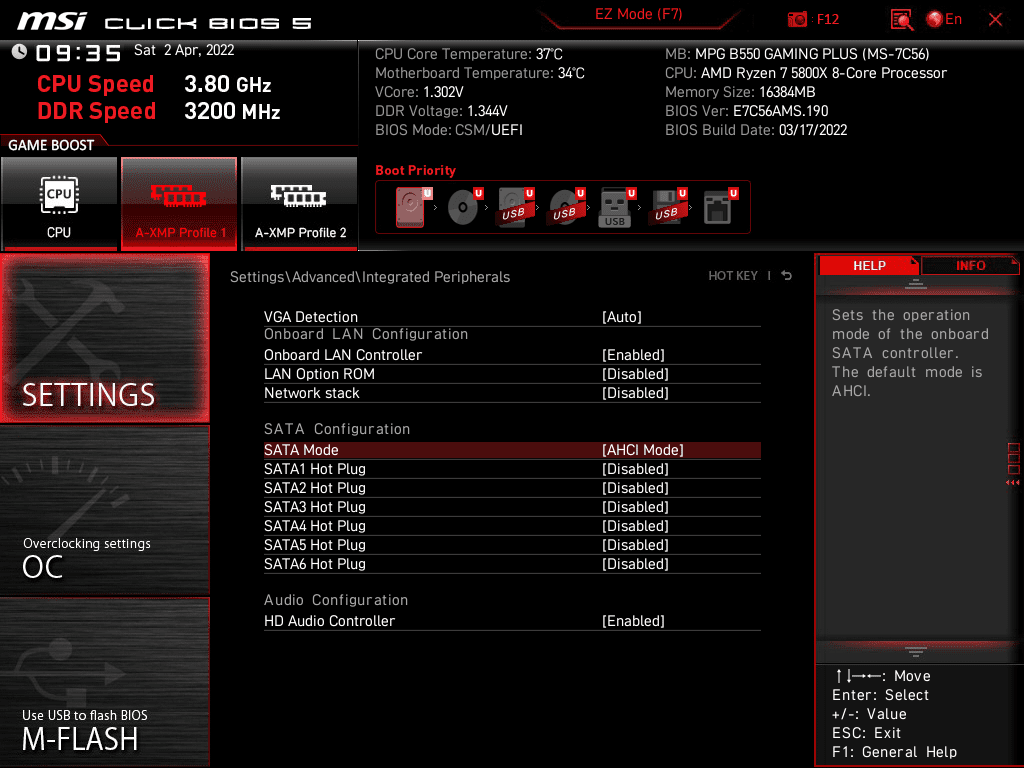Select the USB CD/DVD boot icon
1024x768 pixels.
[x=566, y=207]
